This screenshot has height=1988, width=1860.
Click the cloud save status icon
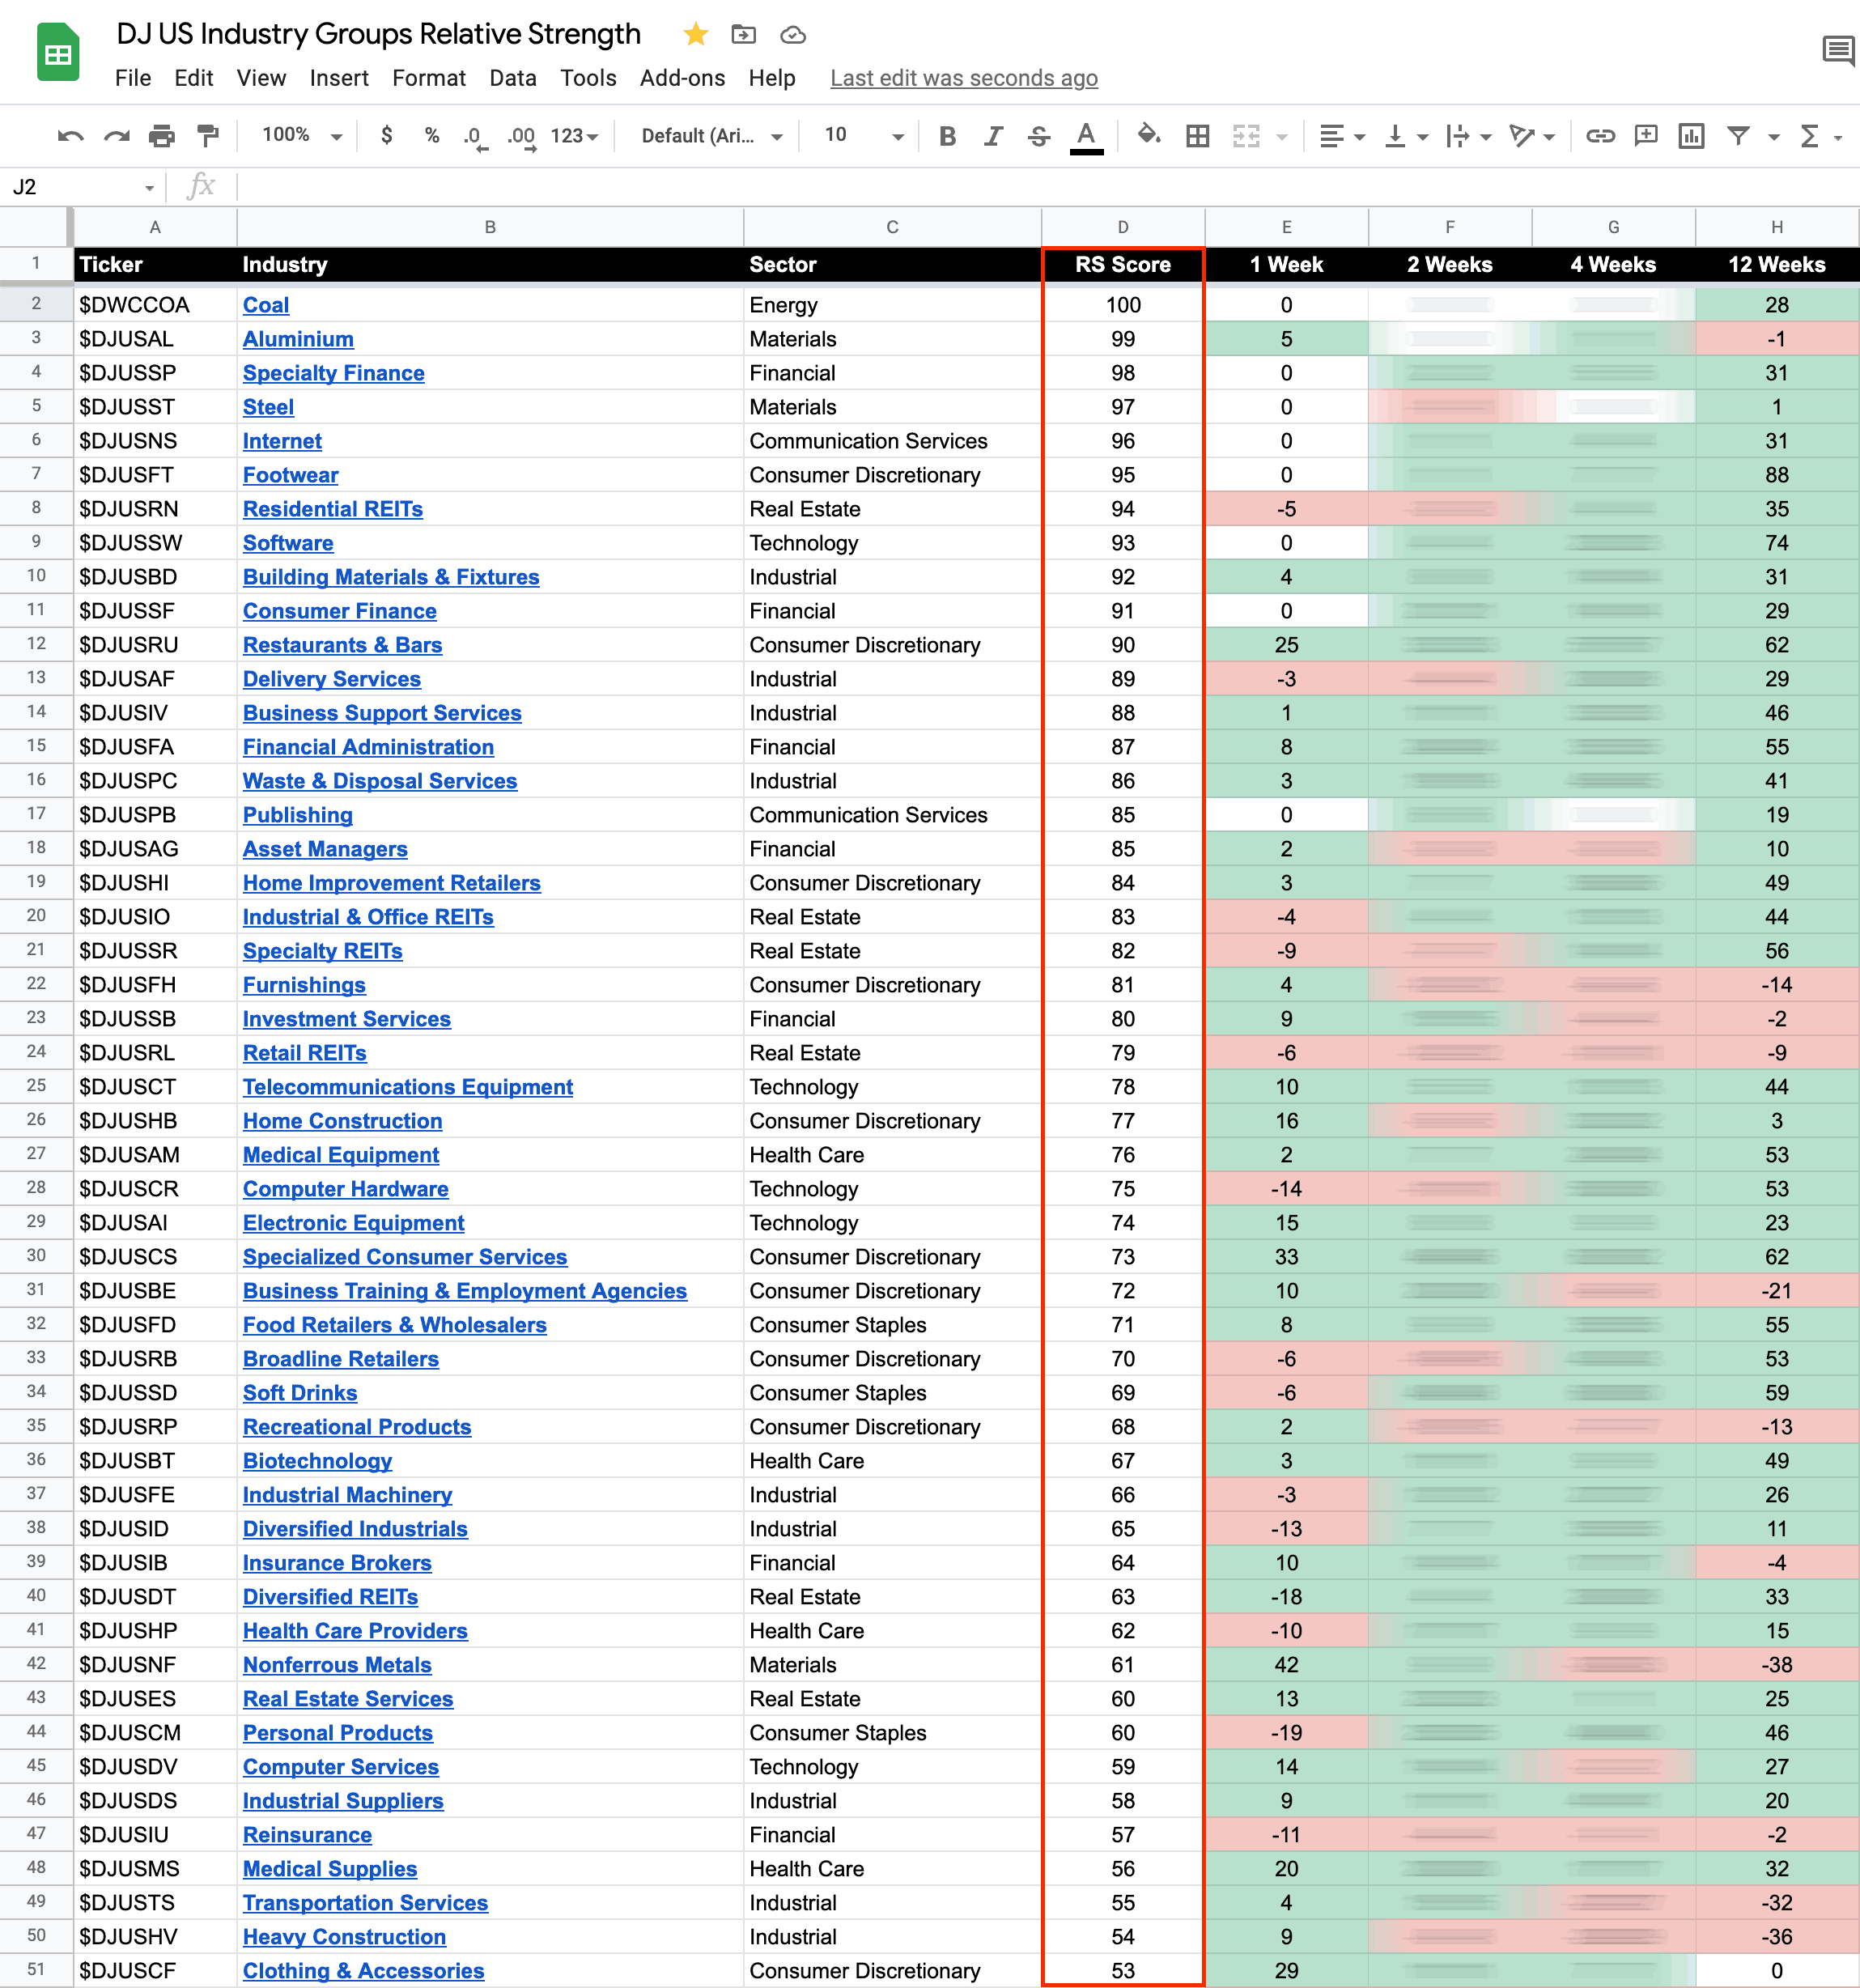793,35
